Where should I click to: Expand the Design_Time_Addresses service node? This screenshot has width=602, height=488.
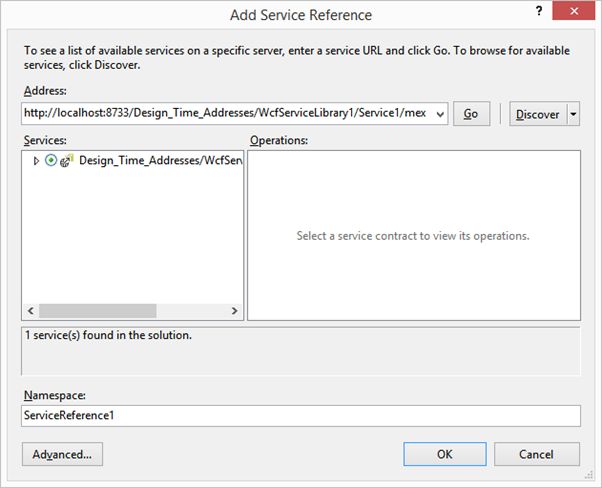(37, 160)
